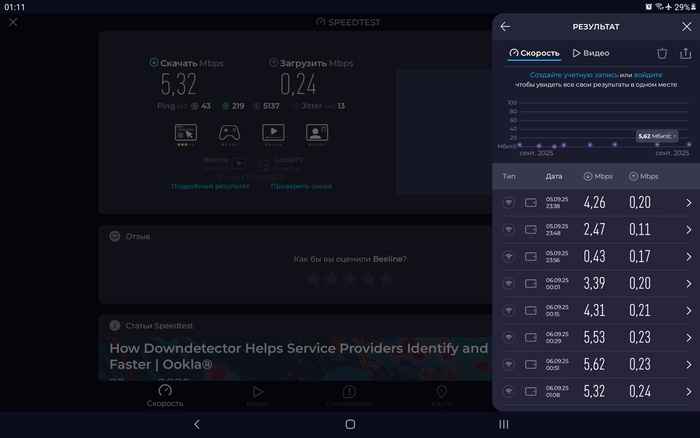
Task: Share results with the share icon
Action: (685, 53)
